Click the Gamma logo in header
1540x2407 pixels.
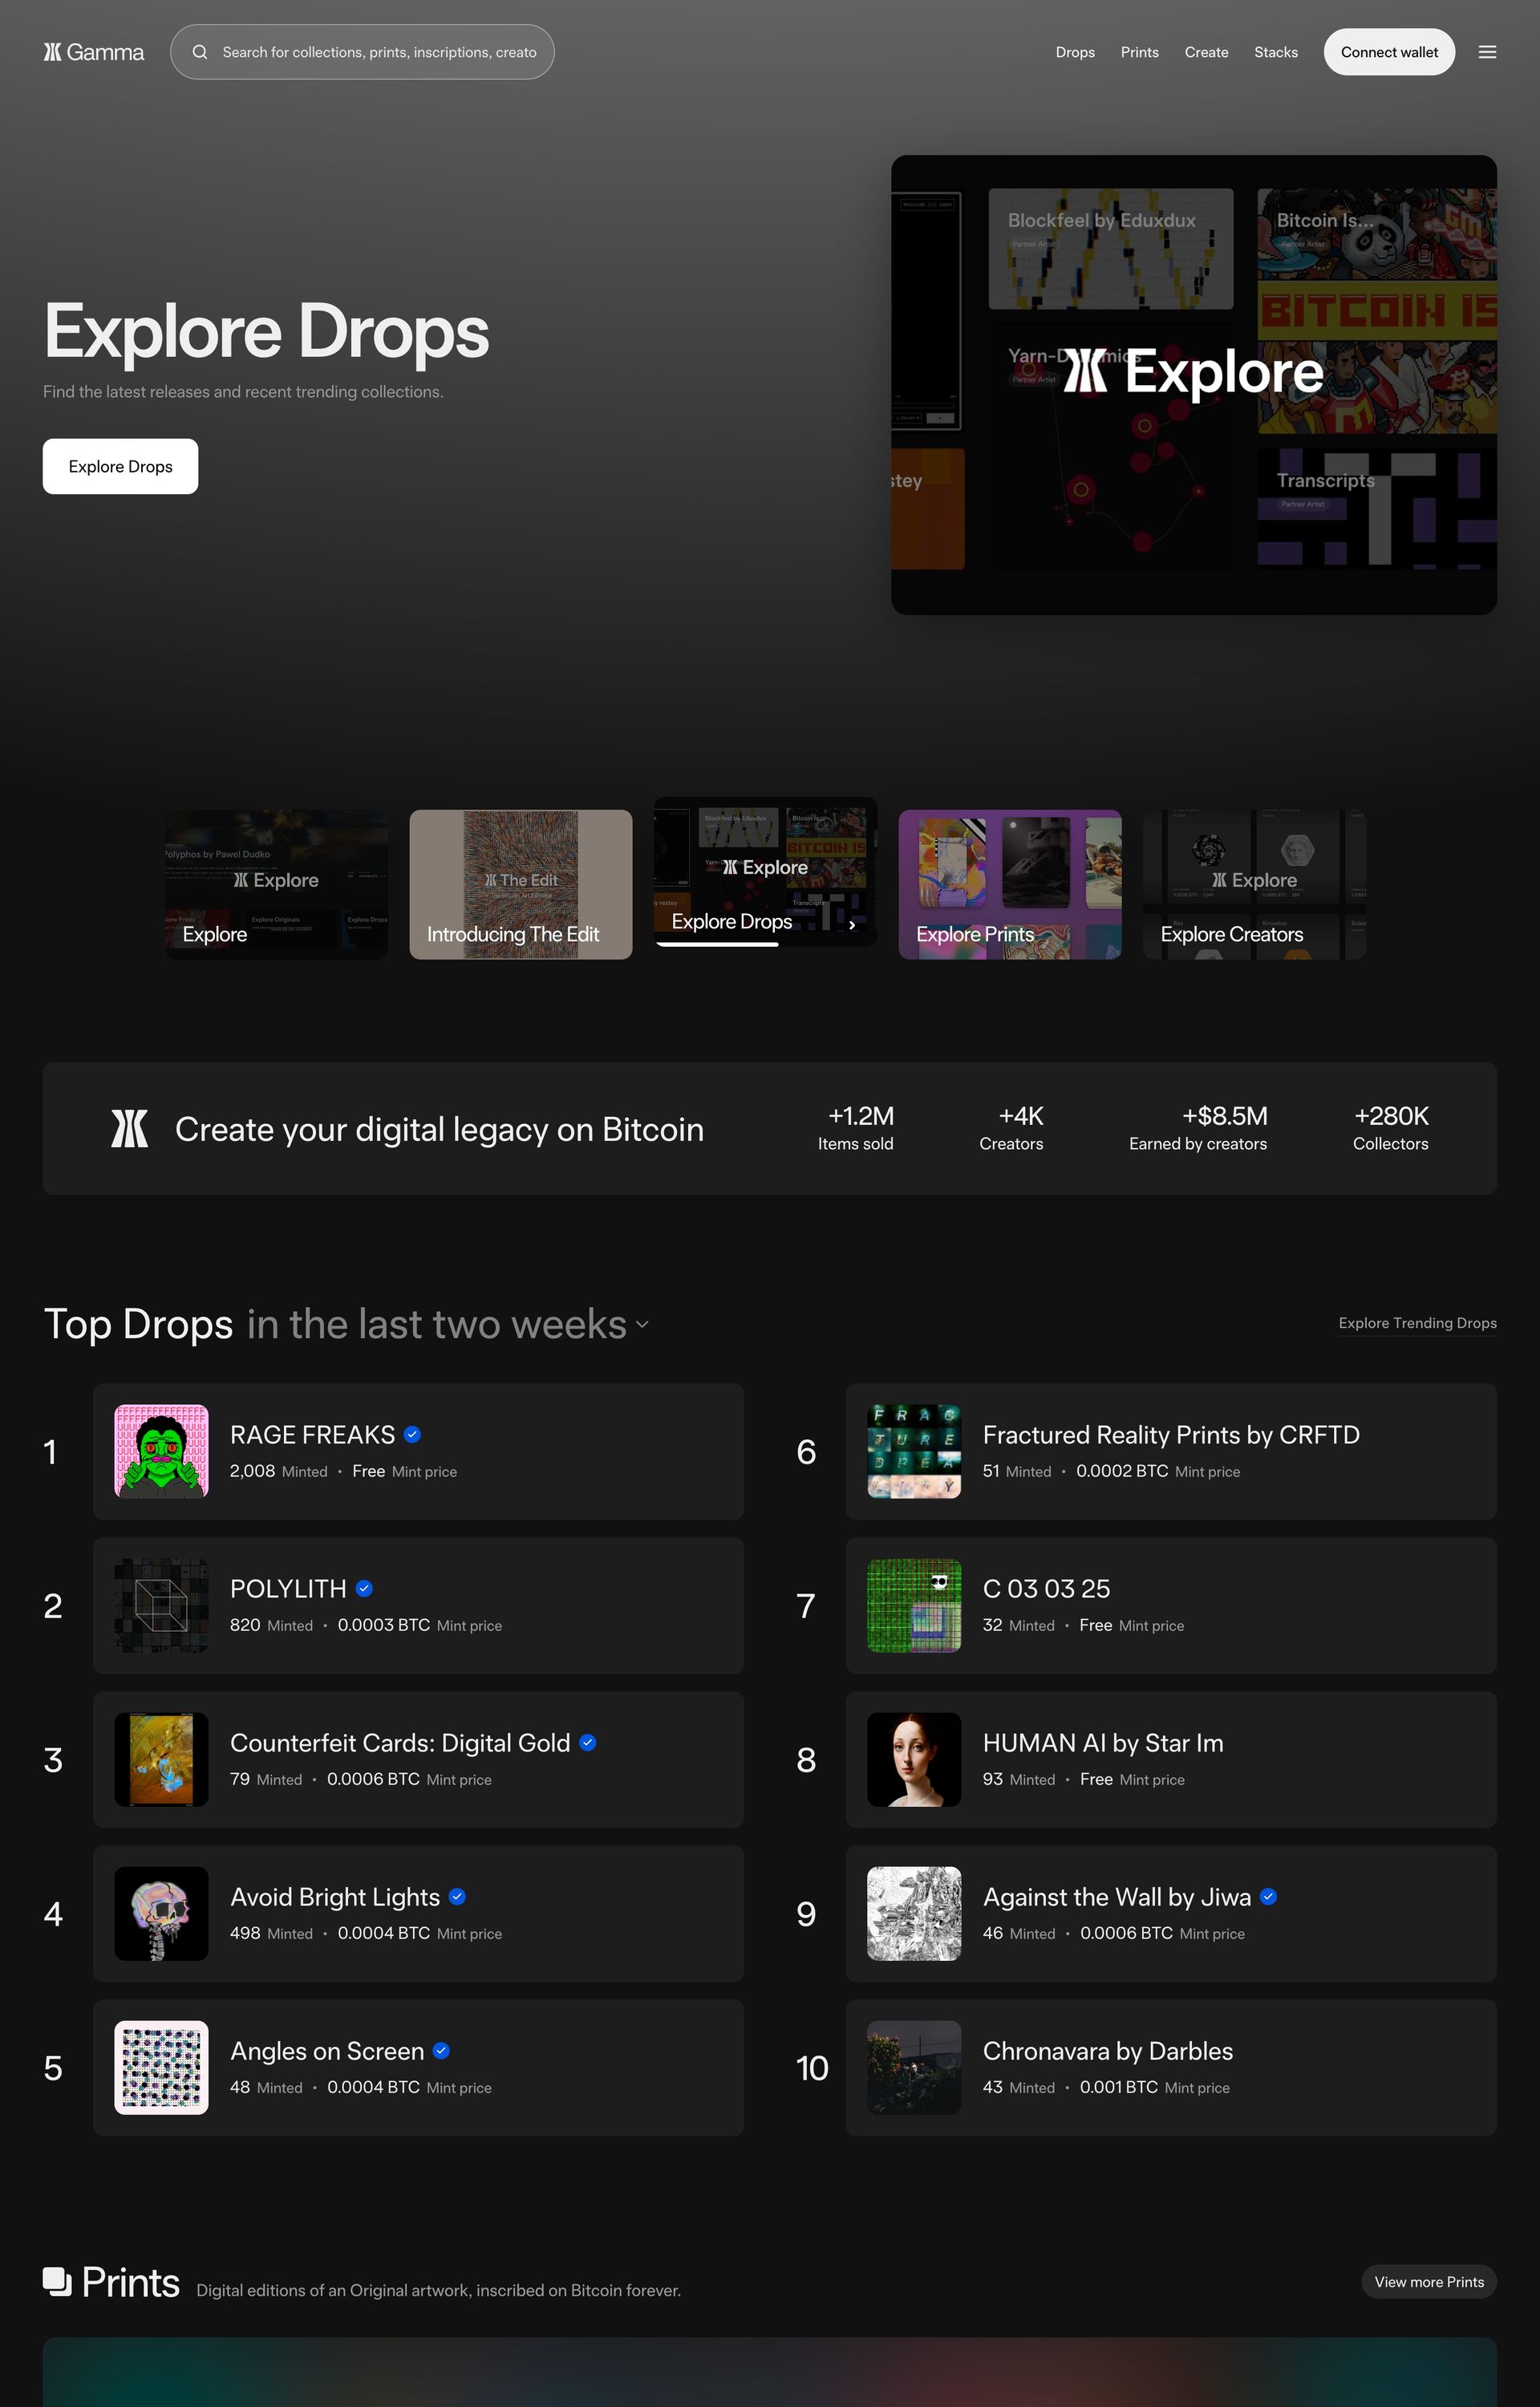pyautogui.click(x=93, y=52)
